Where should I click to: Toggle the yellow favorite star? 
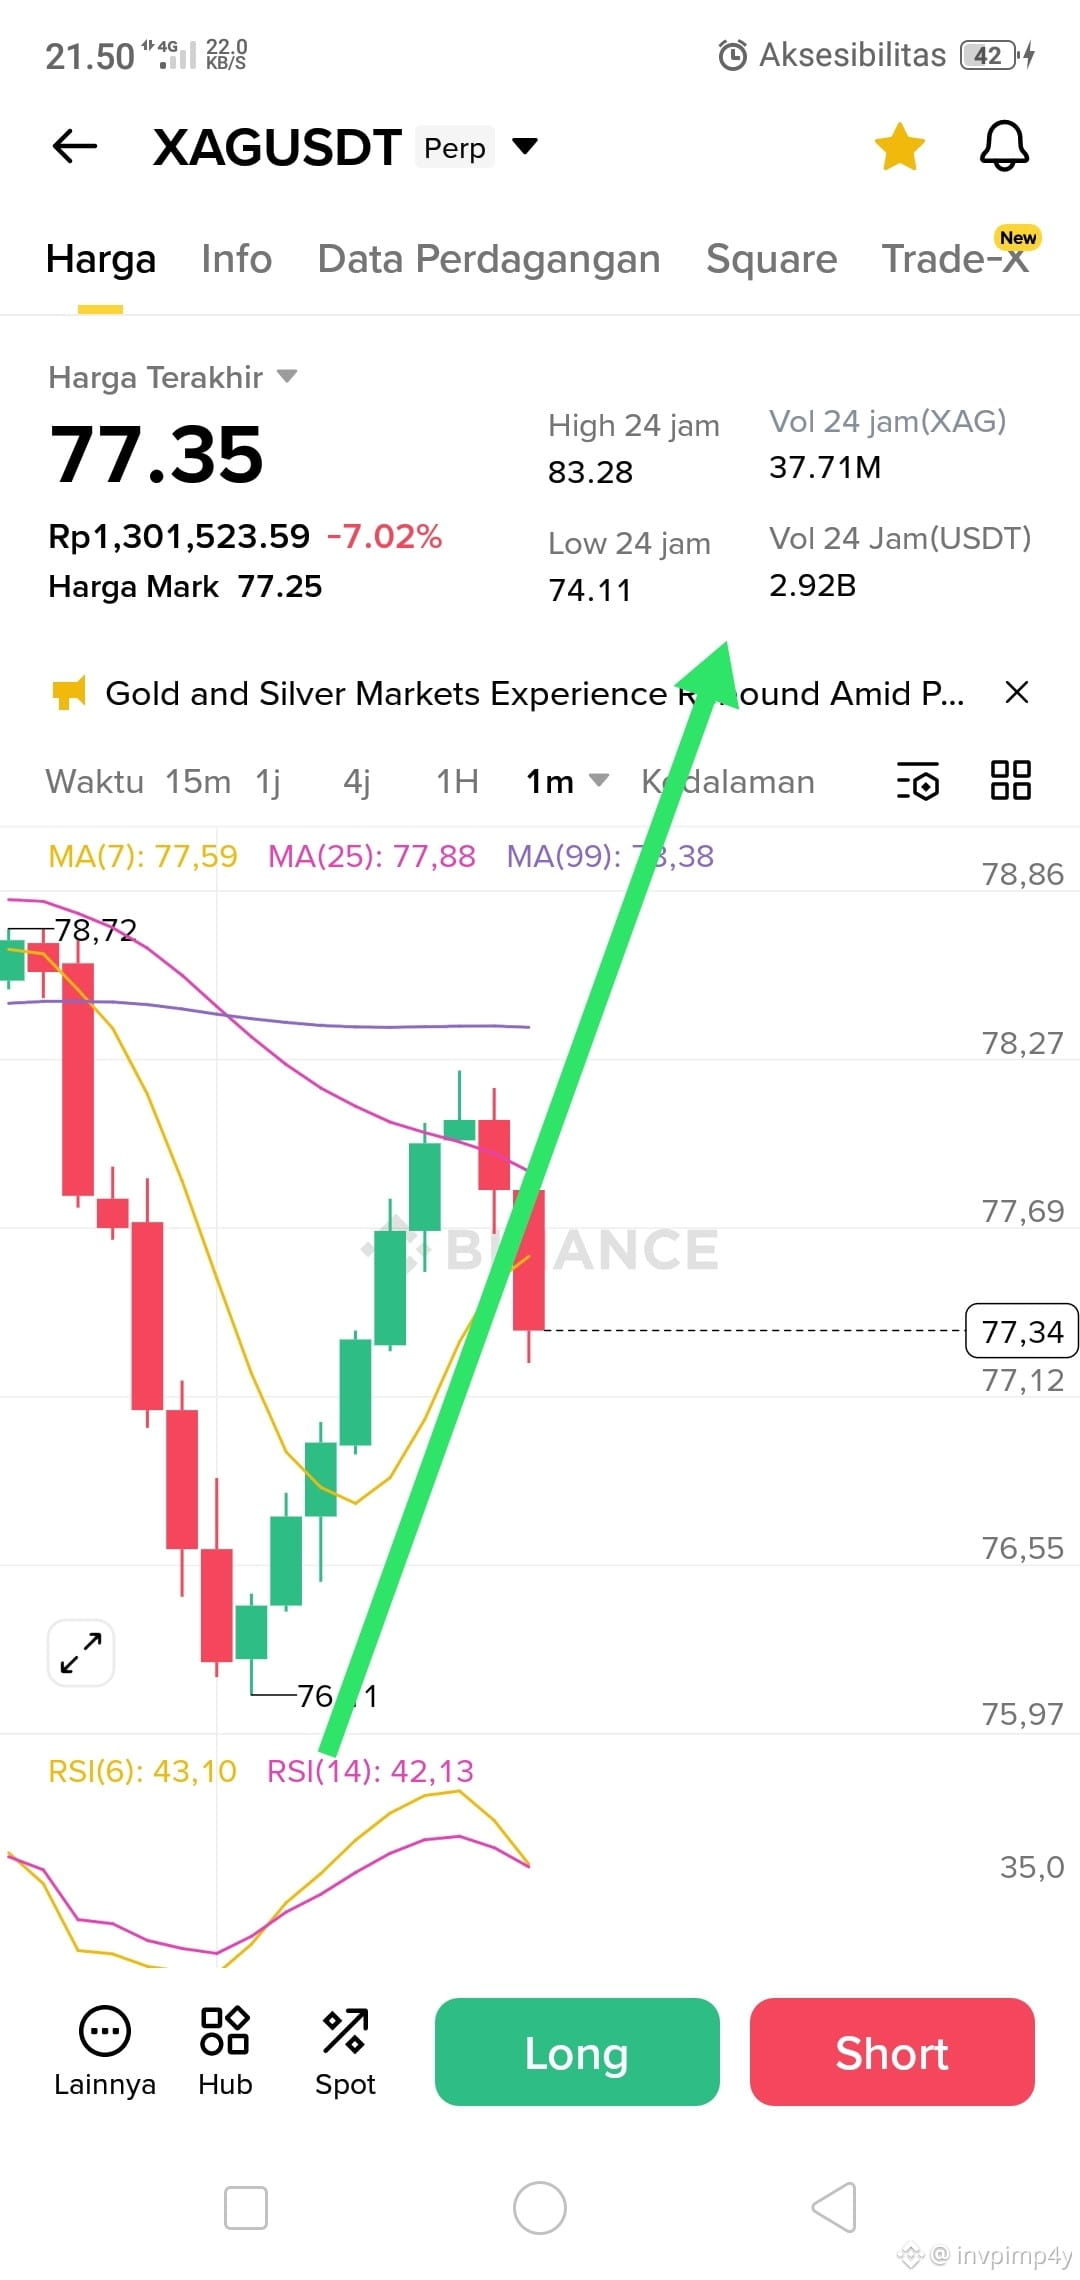tap(899, 147)
